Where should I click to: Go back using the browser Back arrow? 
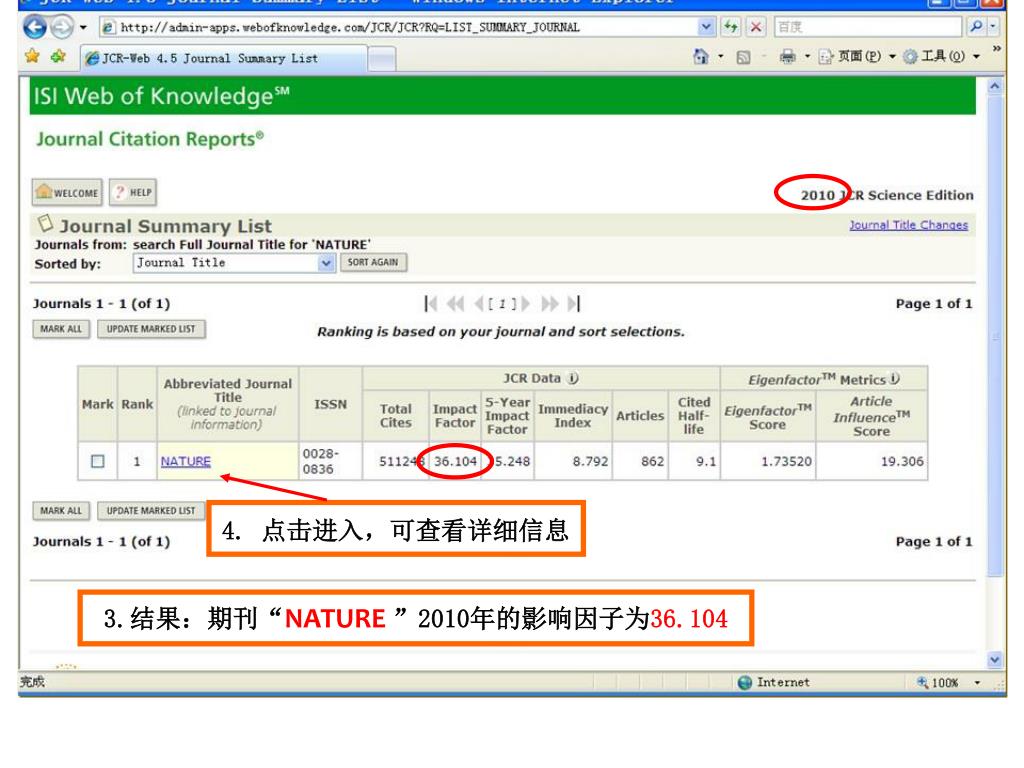point(35,27)
